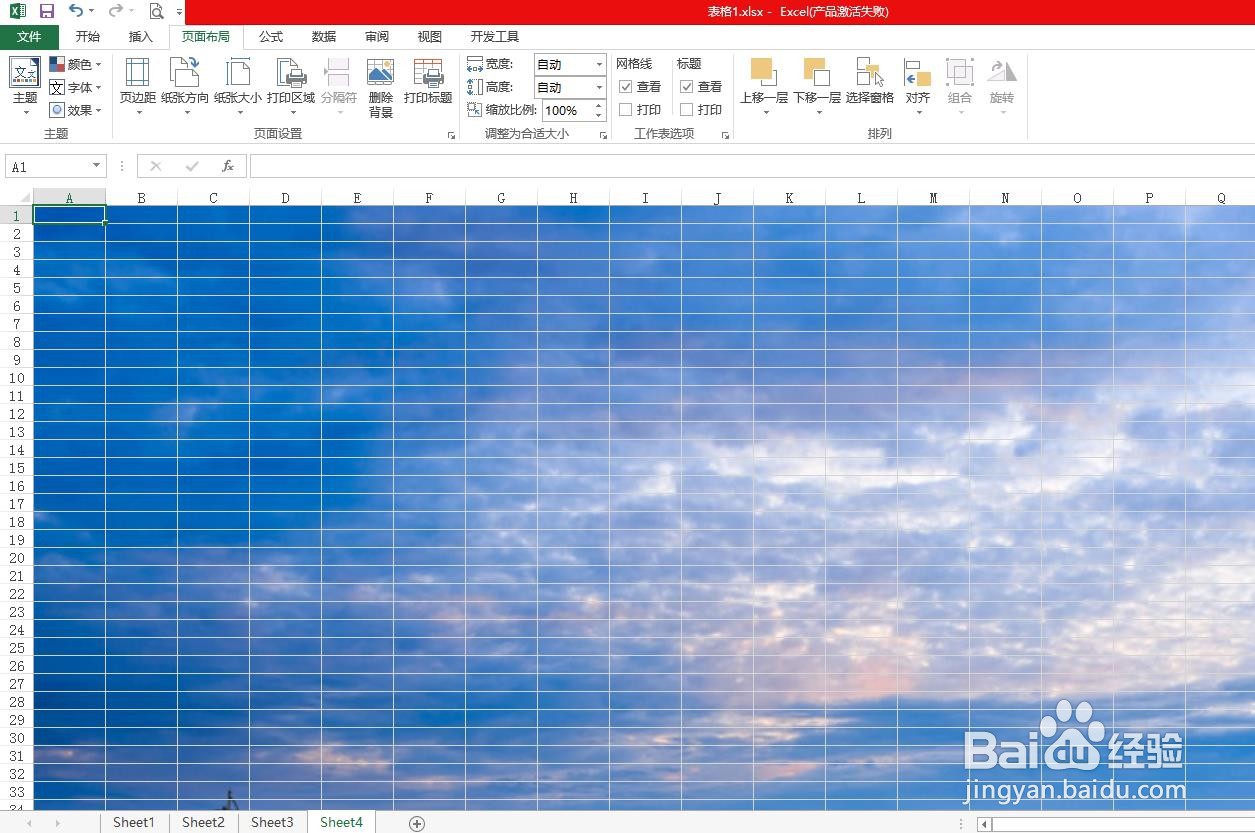Switch to Insert (插入) tab

tap(141, 37)
